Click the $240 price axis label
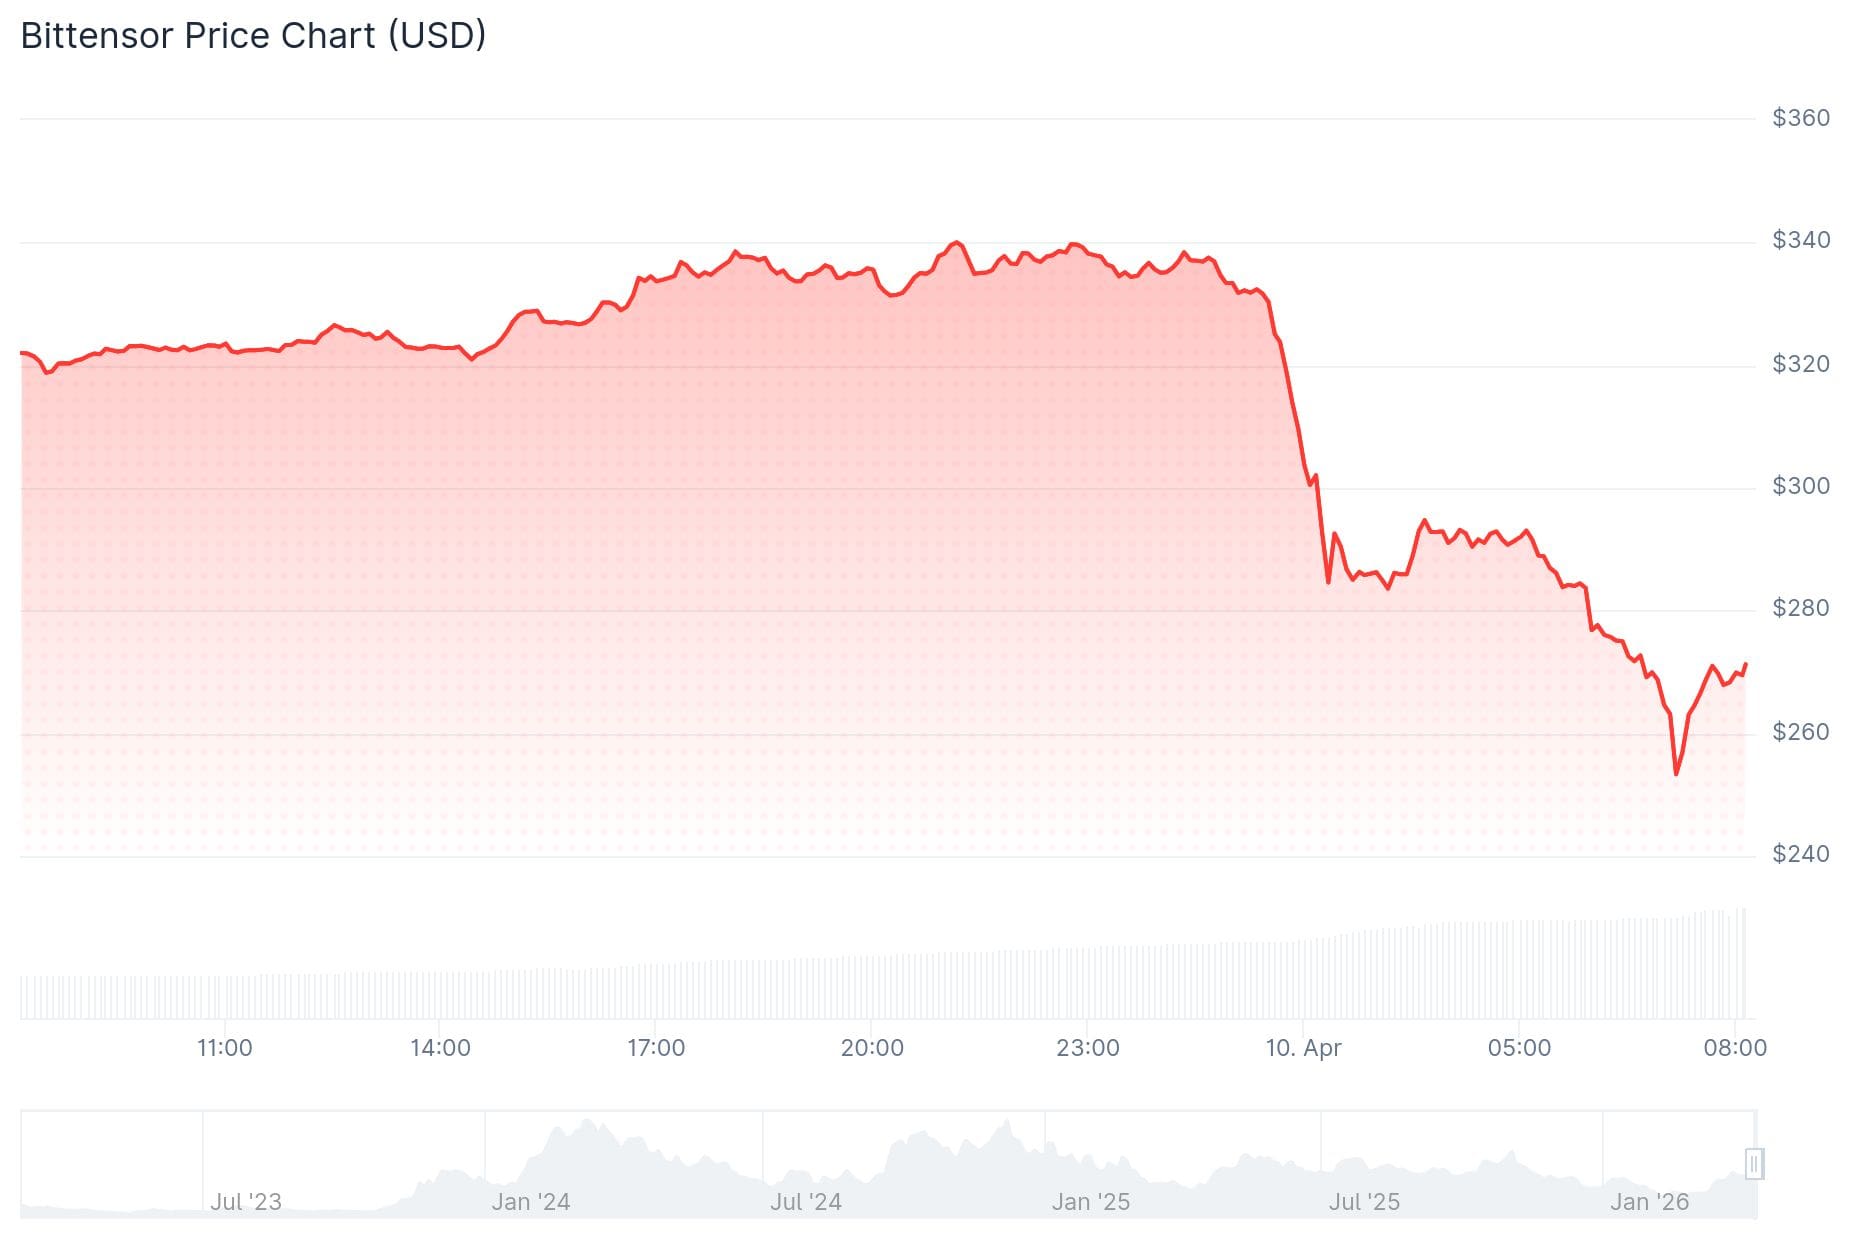The width and height of the screenshot is (1851, 1248). tap(1800, 854)
